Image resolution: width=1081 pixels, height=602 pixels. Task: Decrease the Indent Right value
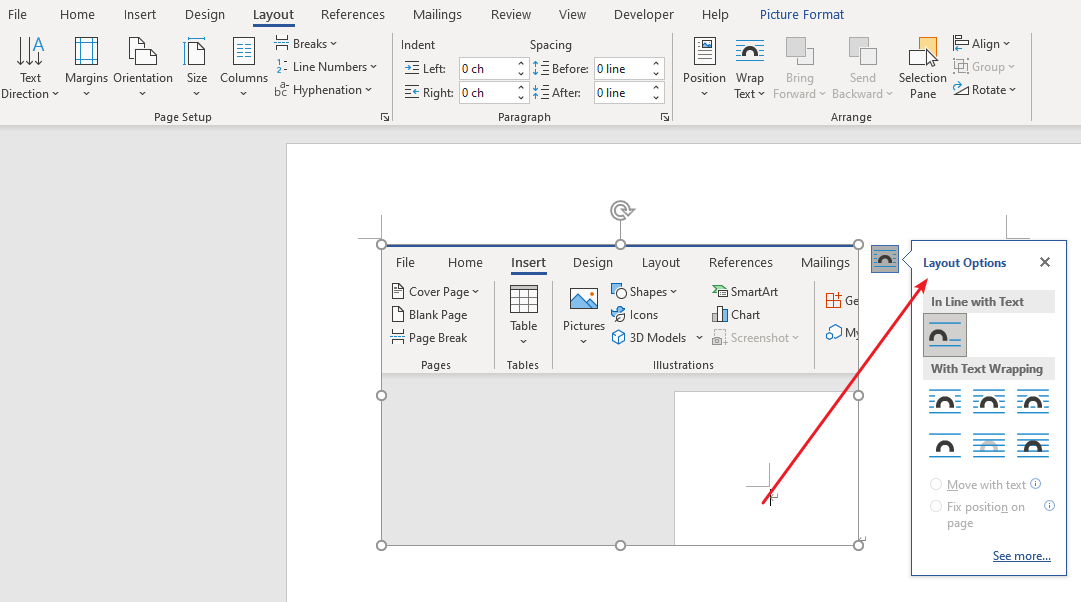[x=521, y=98]
